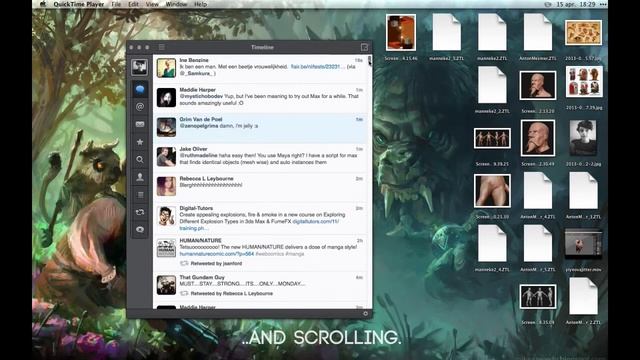Open the Apple menu
The width and height of the screenshot is (640, 360).
tap(43, 4)
